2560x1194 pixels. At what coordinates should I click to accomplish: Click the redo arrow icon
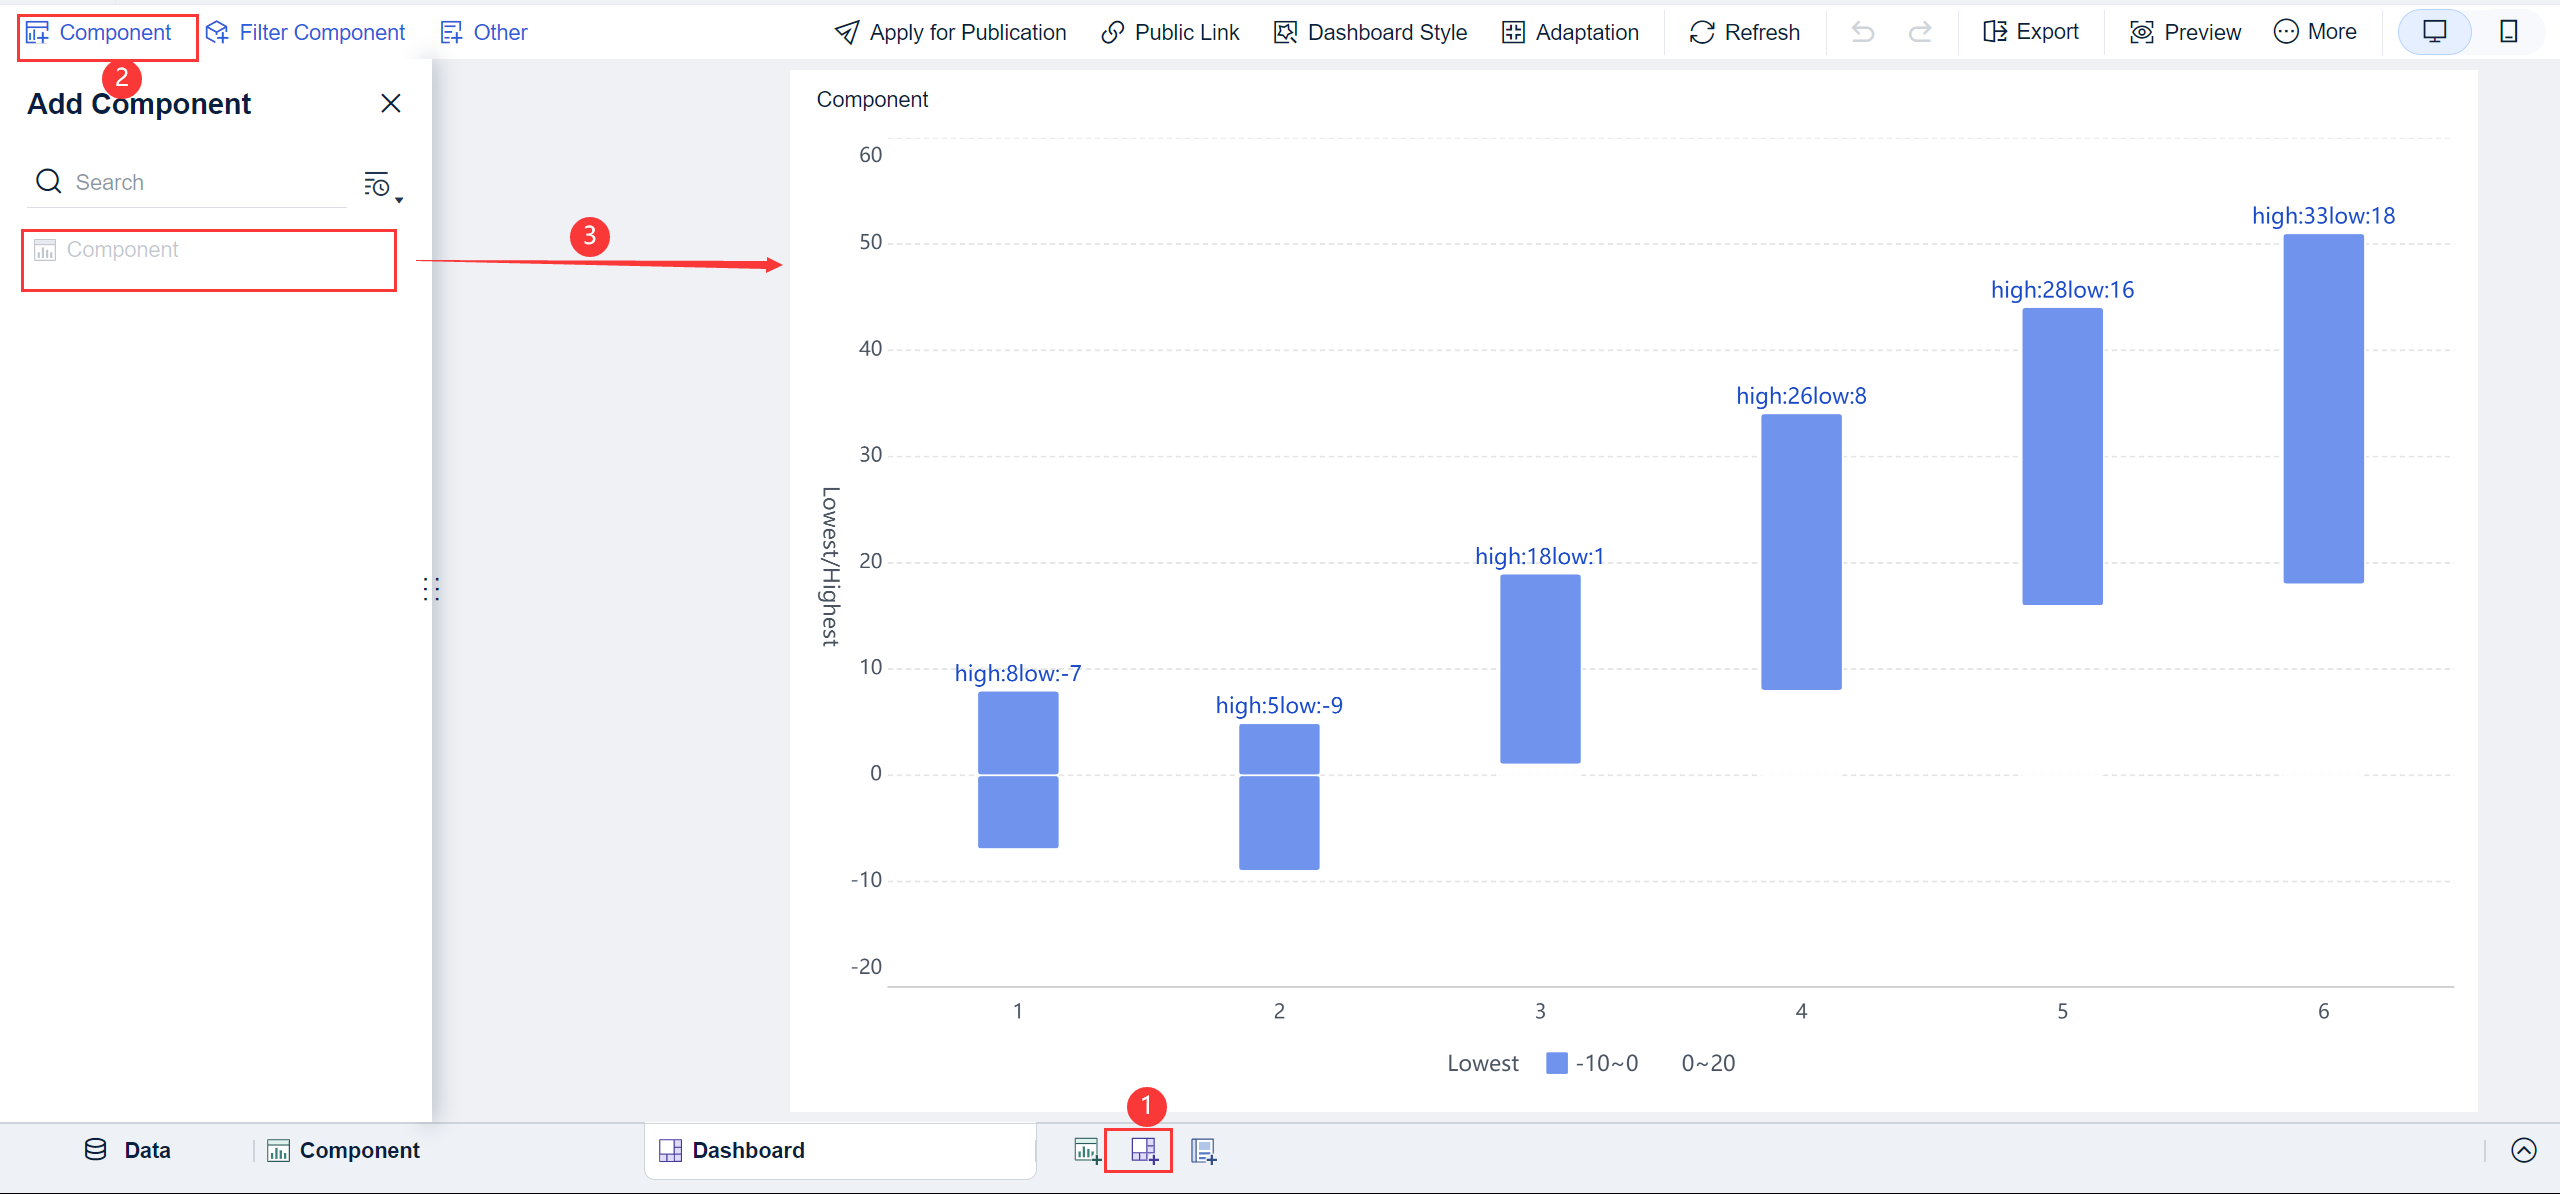coord(1920,32)
